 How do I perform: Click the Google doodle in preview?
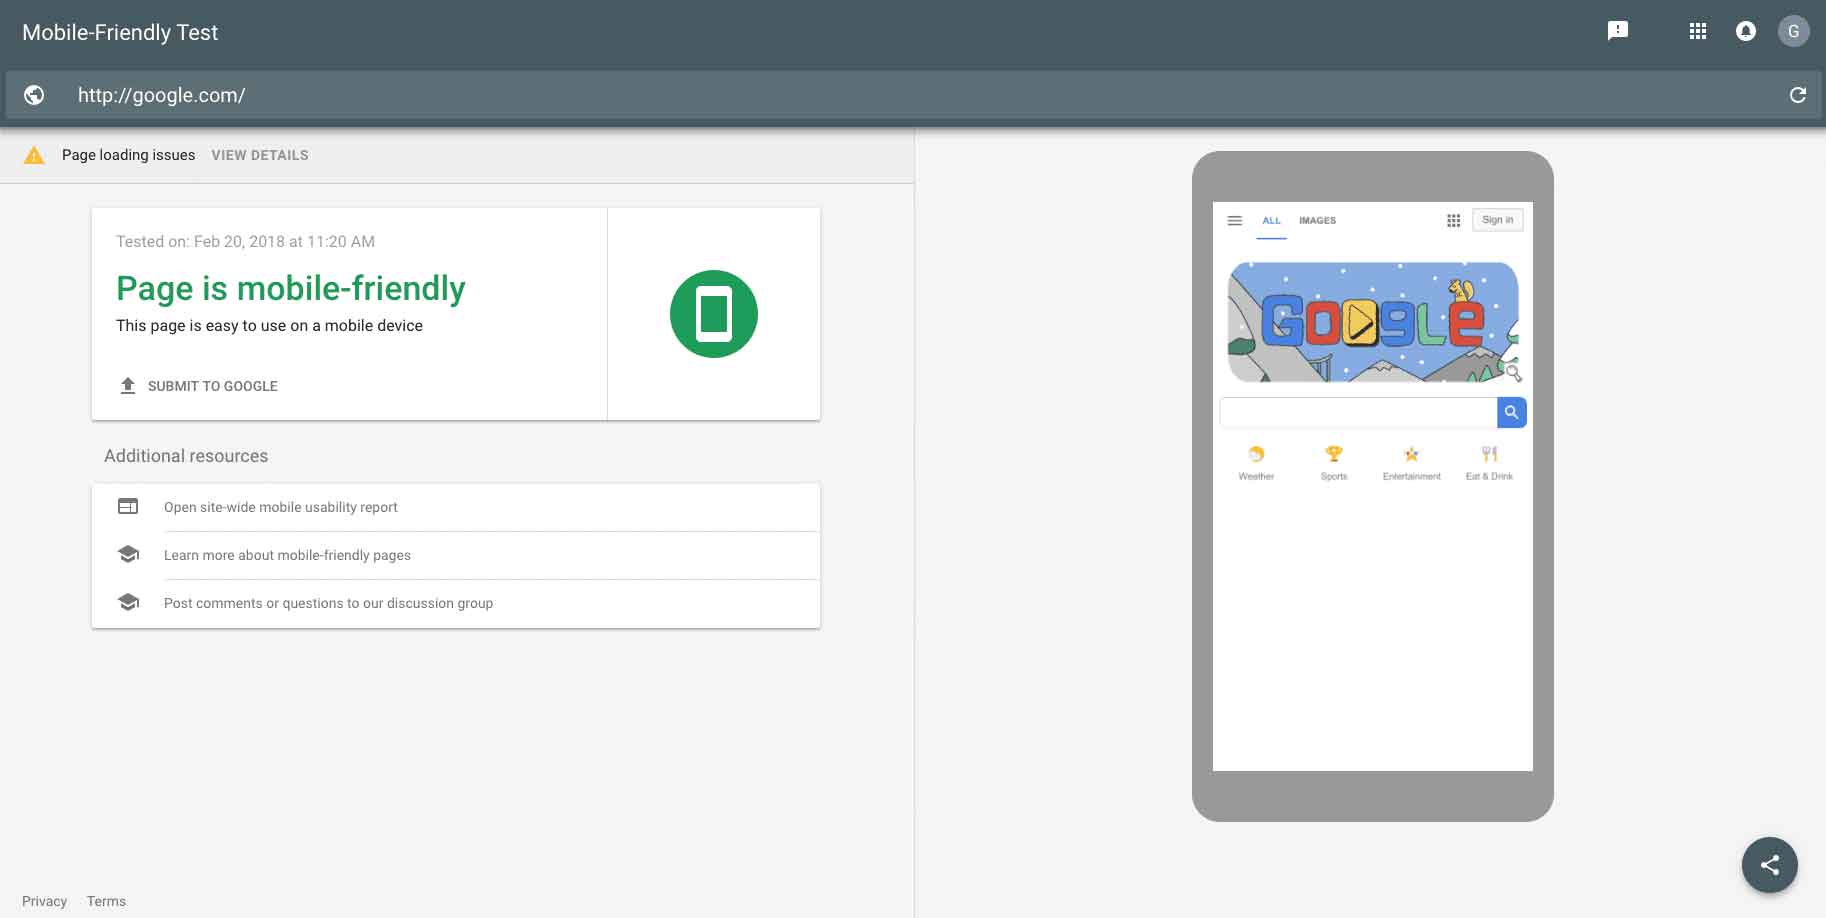pos(1372,322)
